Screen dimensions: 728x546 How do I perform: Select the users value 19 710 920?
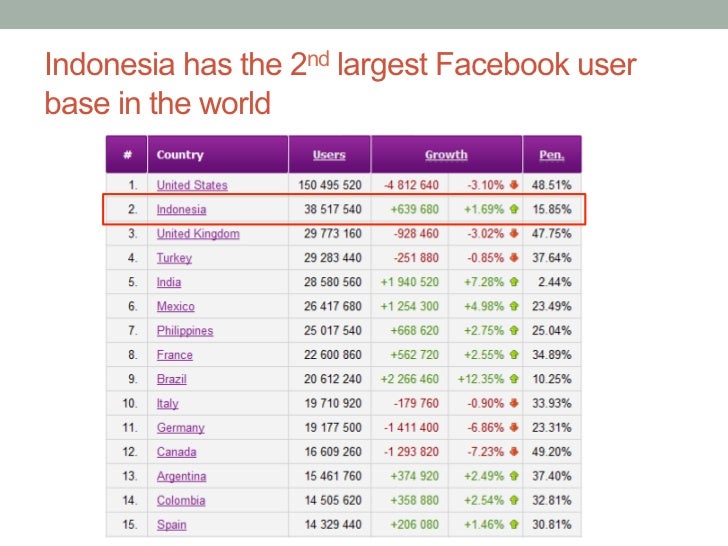[x=333, y=403]
